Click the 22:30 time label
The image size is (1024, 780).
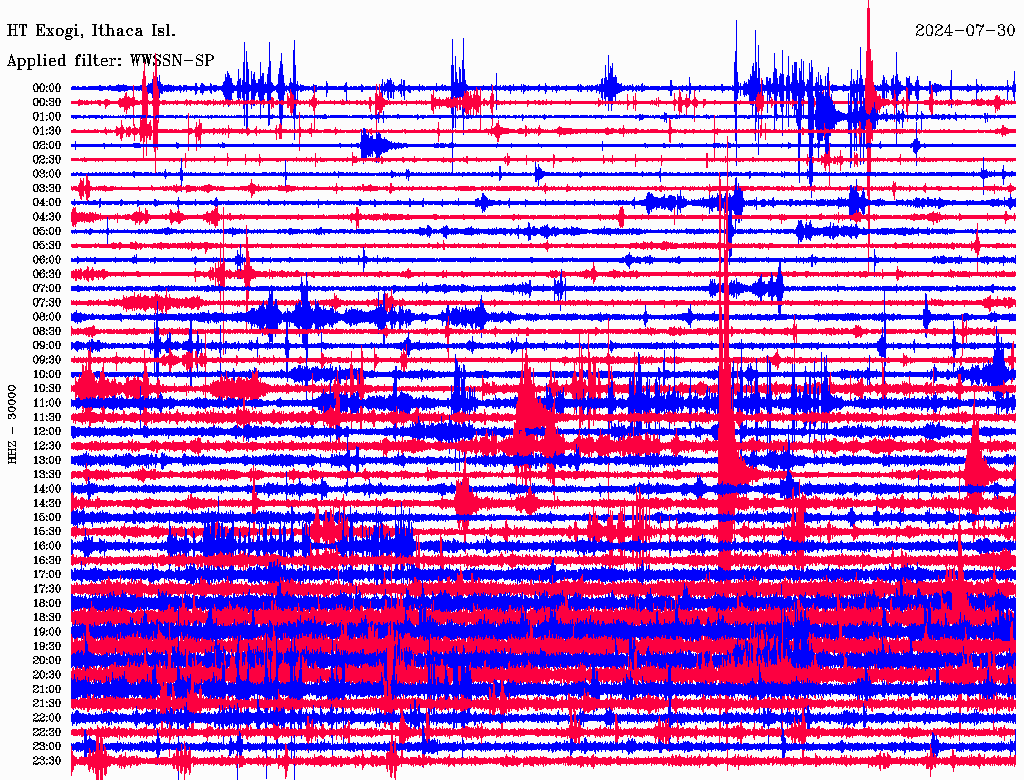pyautogui.click(x=47, y=732)
